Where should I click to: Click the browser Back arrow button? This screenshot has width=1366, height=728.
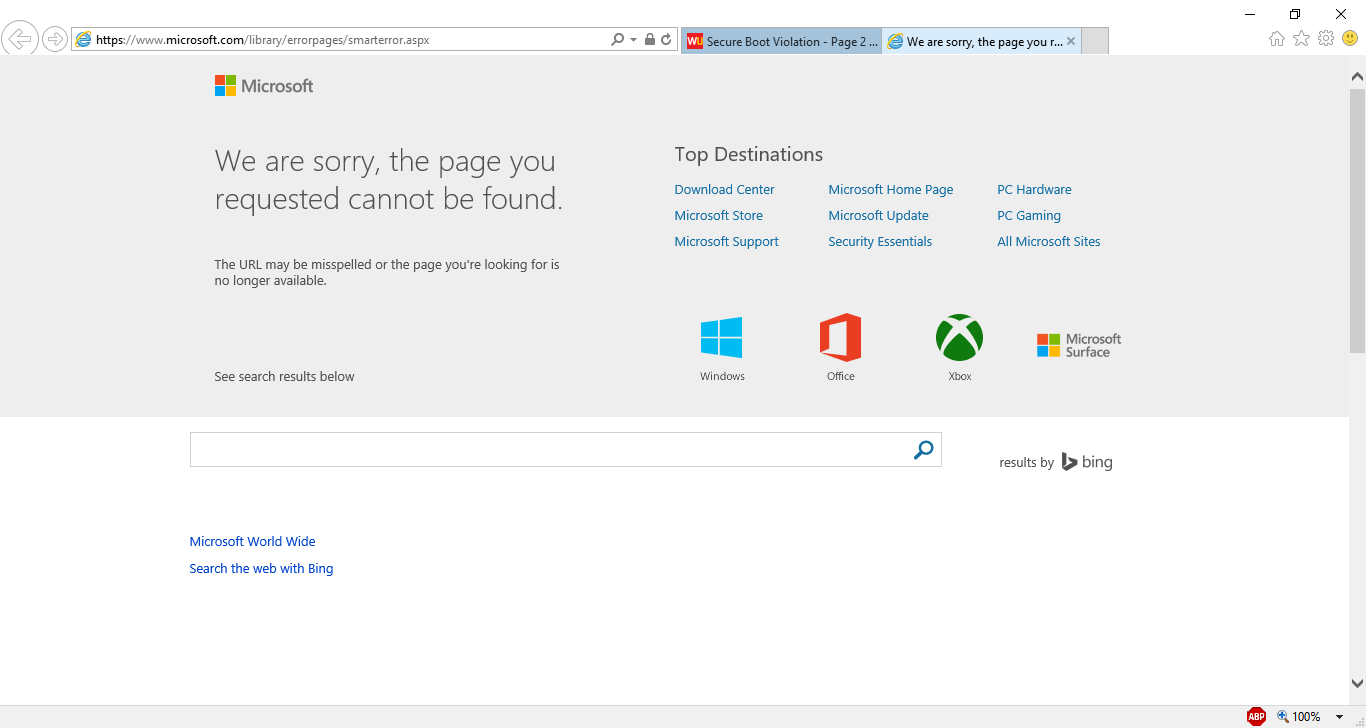20,39
